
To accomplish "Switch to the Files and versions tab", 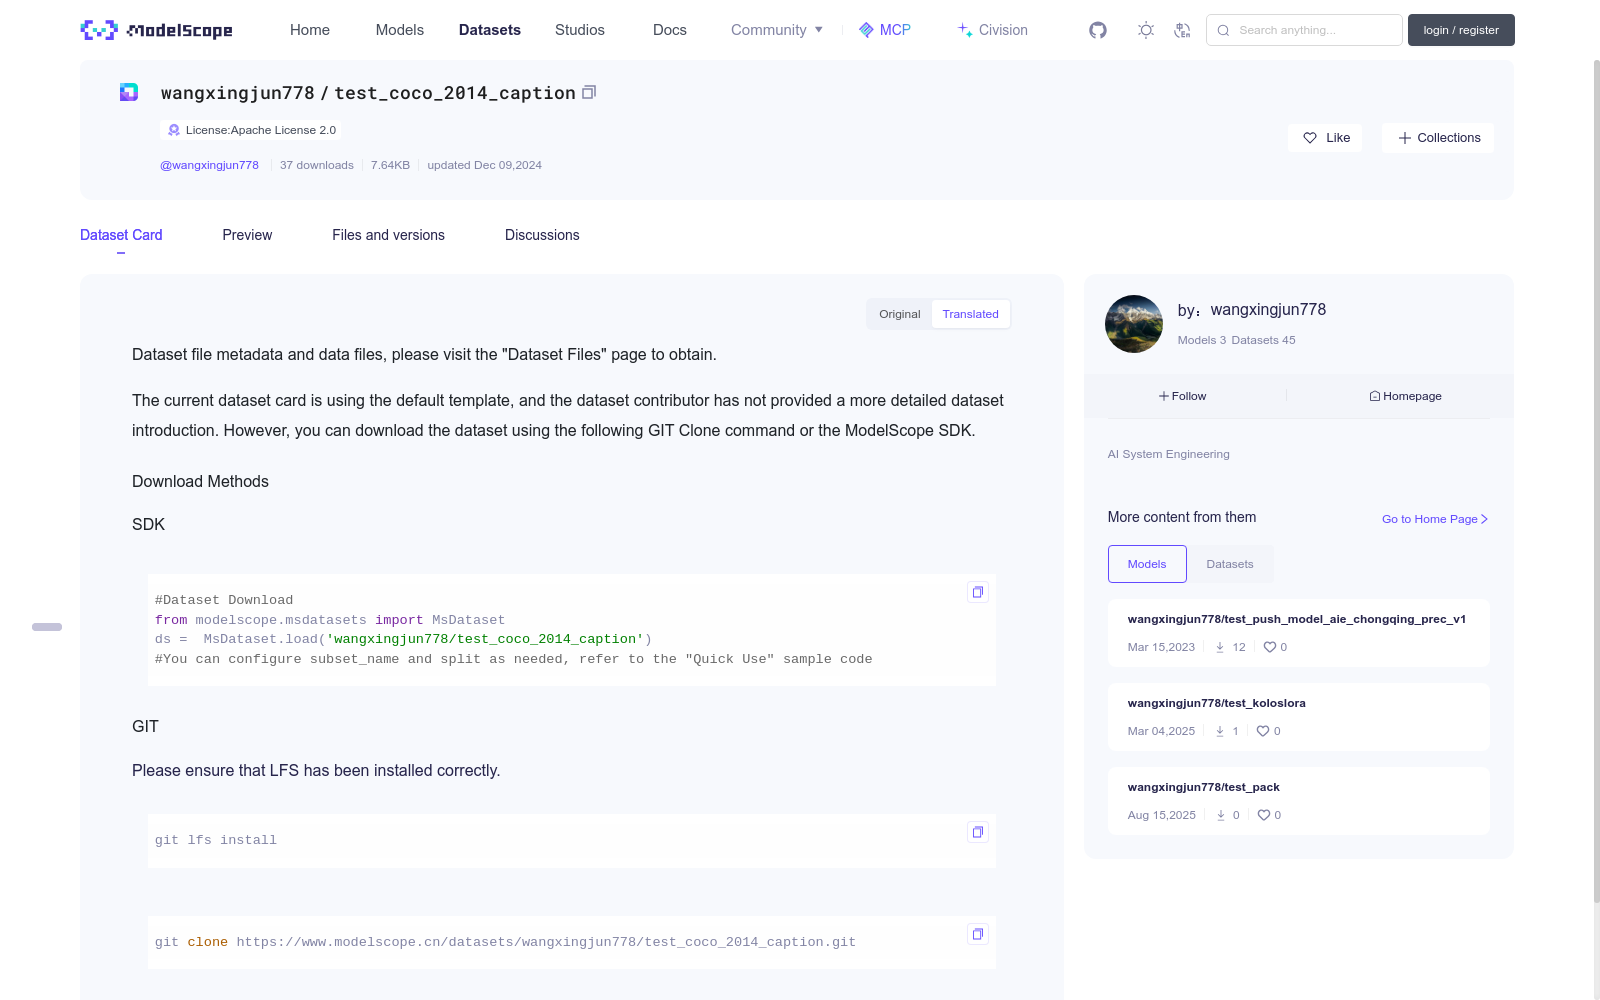I will 389,235.
